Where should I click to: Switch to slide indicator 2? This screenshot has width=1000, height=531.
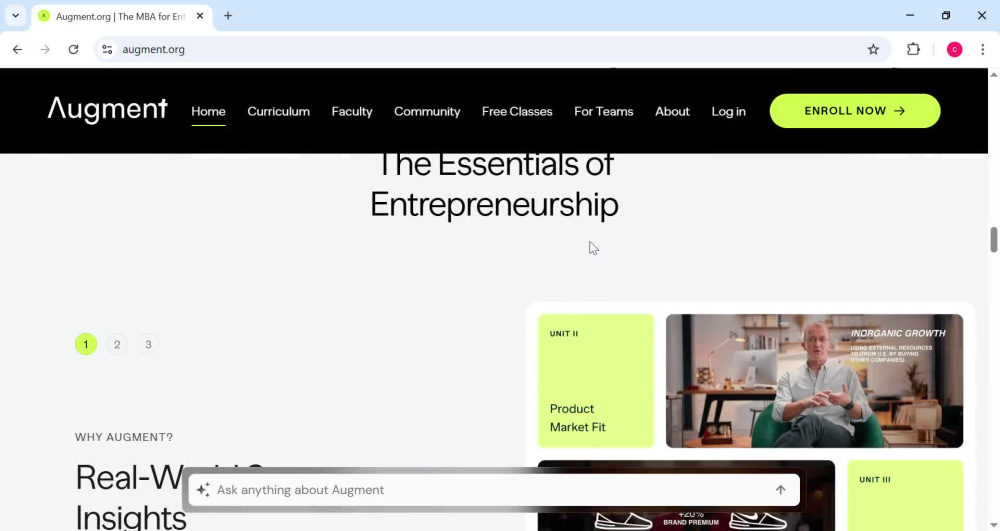point(117,344)
